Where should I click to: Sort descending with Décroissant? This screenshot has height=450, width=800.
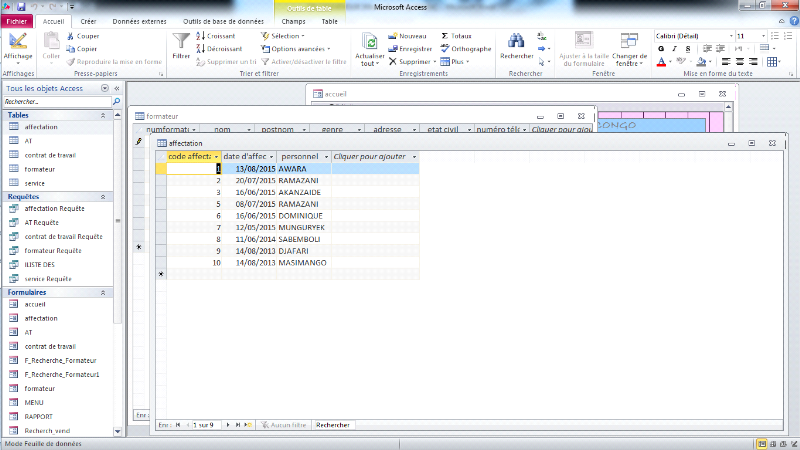tap(219, 49)
